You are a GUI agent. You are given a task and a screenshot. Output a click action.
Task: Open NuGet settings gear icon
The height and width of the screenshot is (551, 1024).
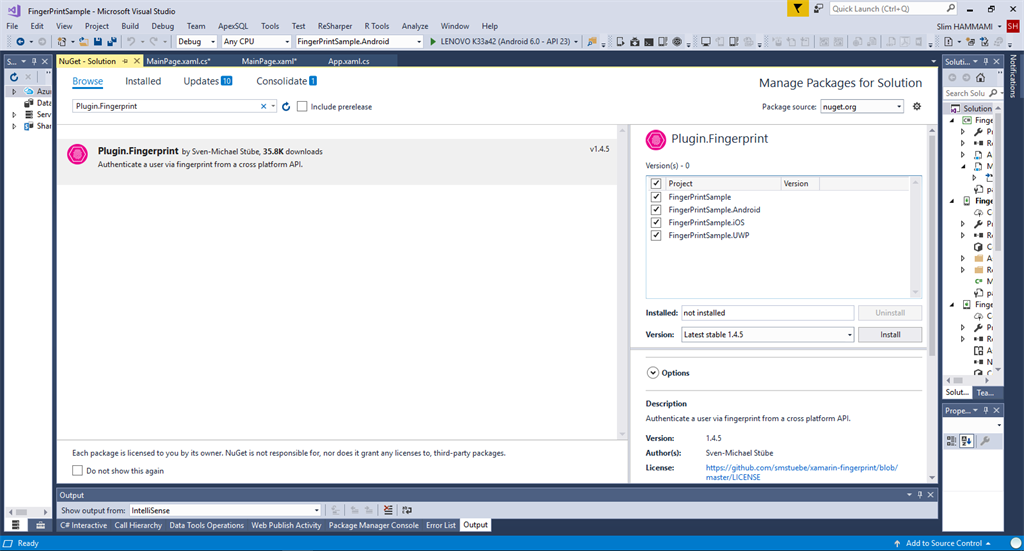coord(917,106)
